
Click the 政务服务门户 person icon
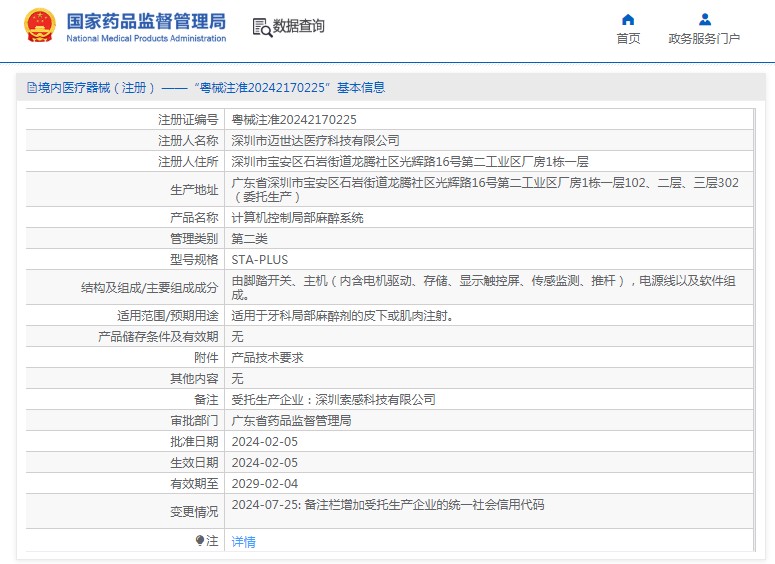704,19
